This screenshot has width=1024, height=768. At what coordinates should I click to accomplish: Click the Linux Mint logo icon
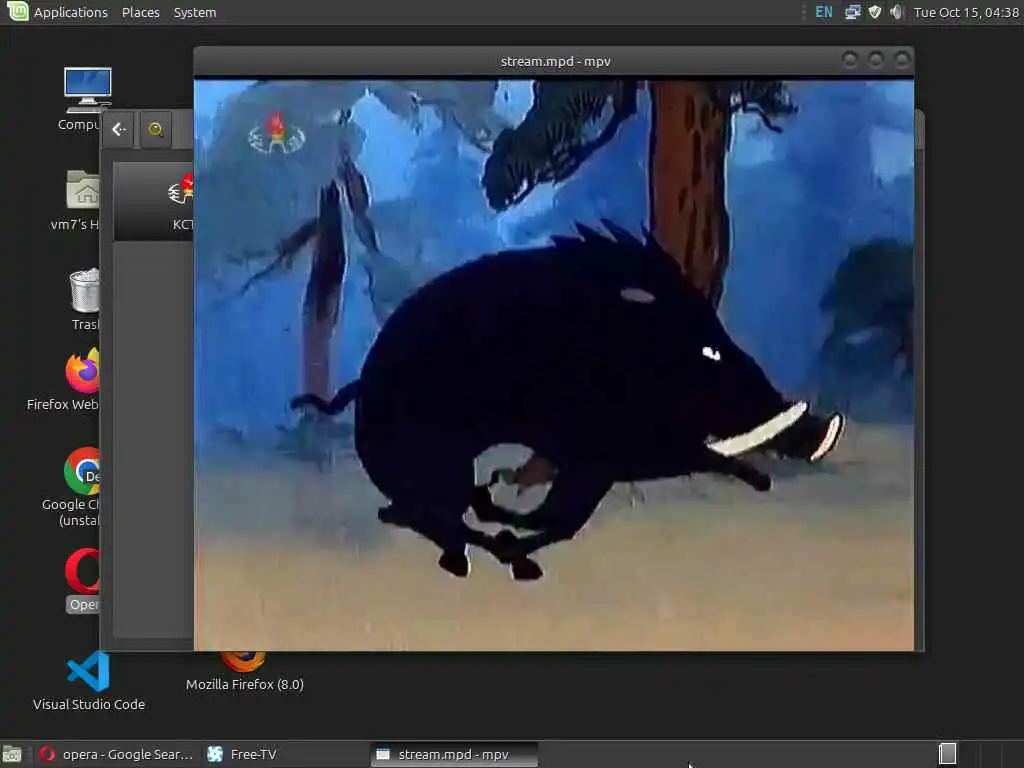point(18,12)
